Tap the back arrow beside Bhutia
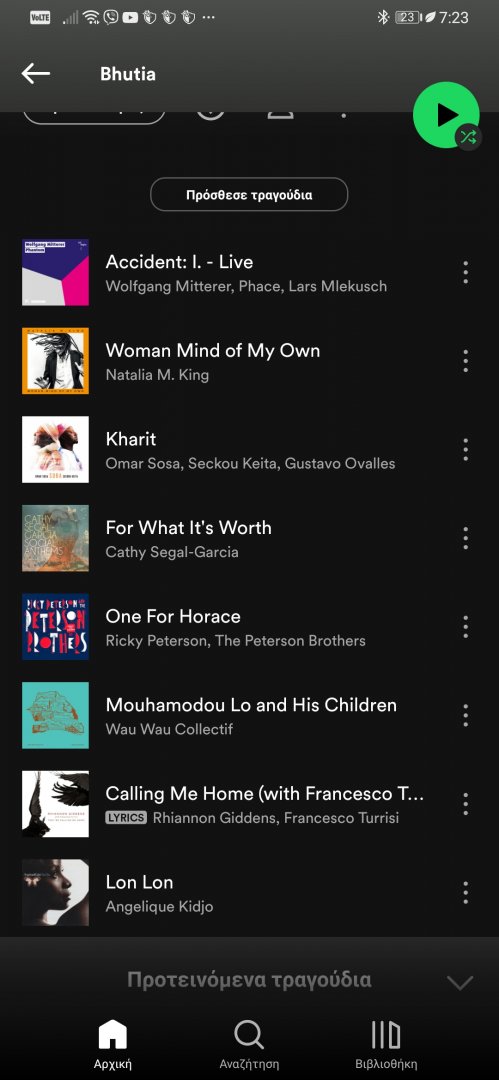 click(x=36, y=74)
